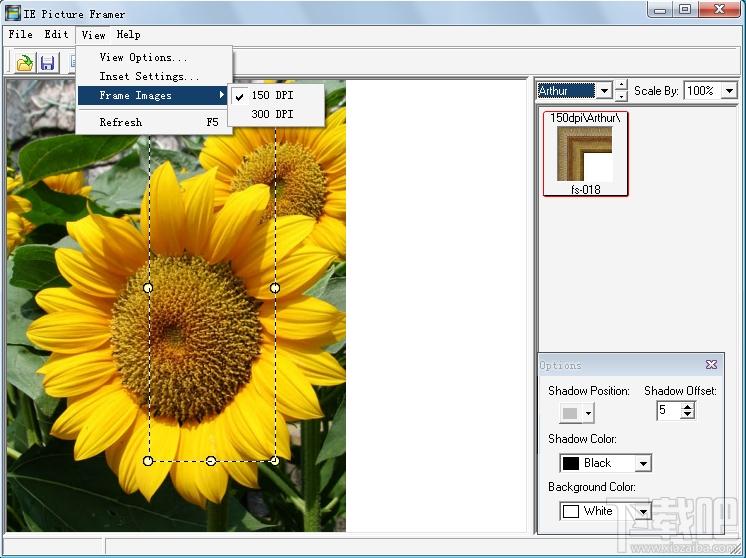
Task: Select the checked 150 DPI option
Action: 276,95
